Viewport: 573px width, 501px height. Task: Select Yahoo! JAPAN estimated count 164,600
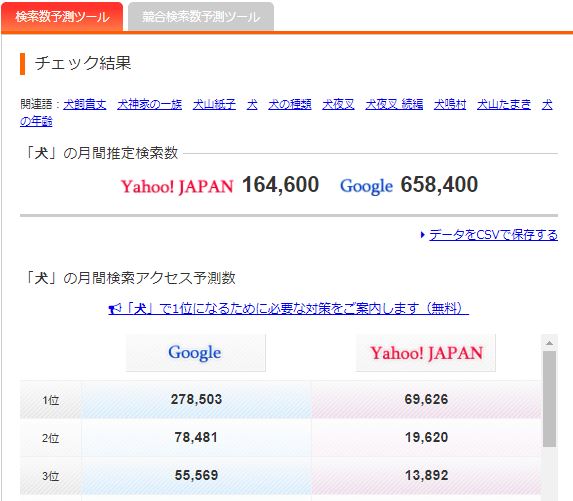pos(280,185)
